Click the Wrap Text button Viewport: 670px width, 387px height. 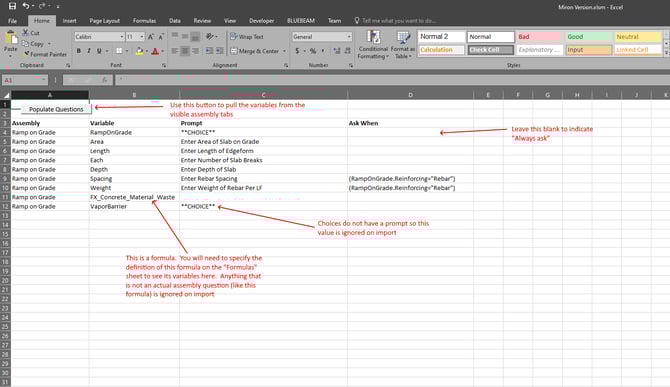pyautogui.click(x=247, y=37)
